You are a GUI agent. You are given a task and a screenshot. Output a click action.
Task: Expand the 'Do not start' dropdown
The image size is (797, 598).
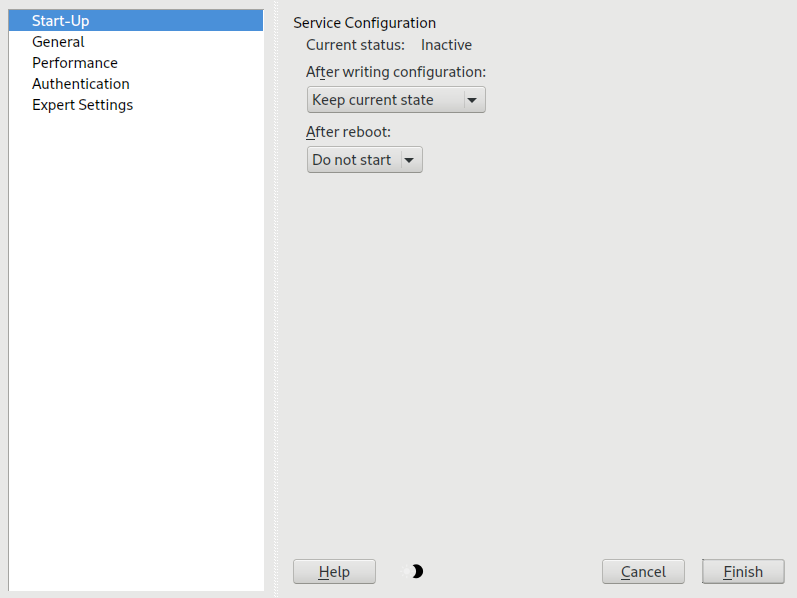(352, 160)
